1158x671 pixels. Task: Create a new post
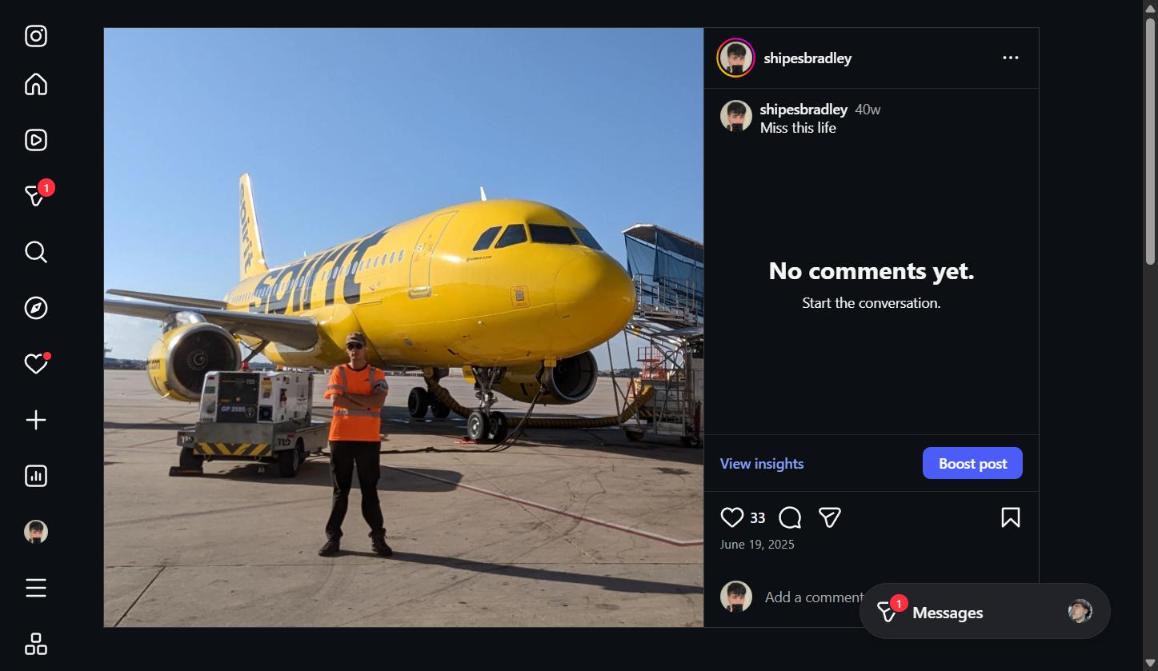[35, 419]
